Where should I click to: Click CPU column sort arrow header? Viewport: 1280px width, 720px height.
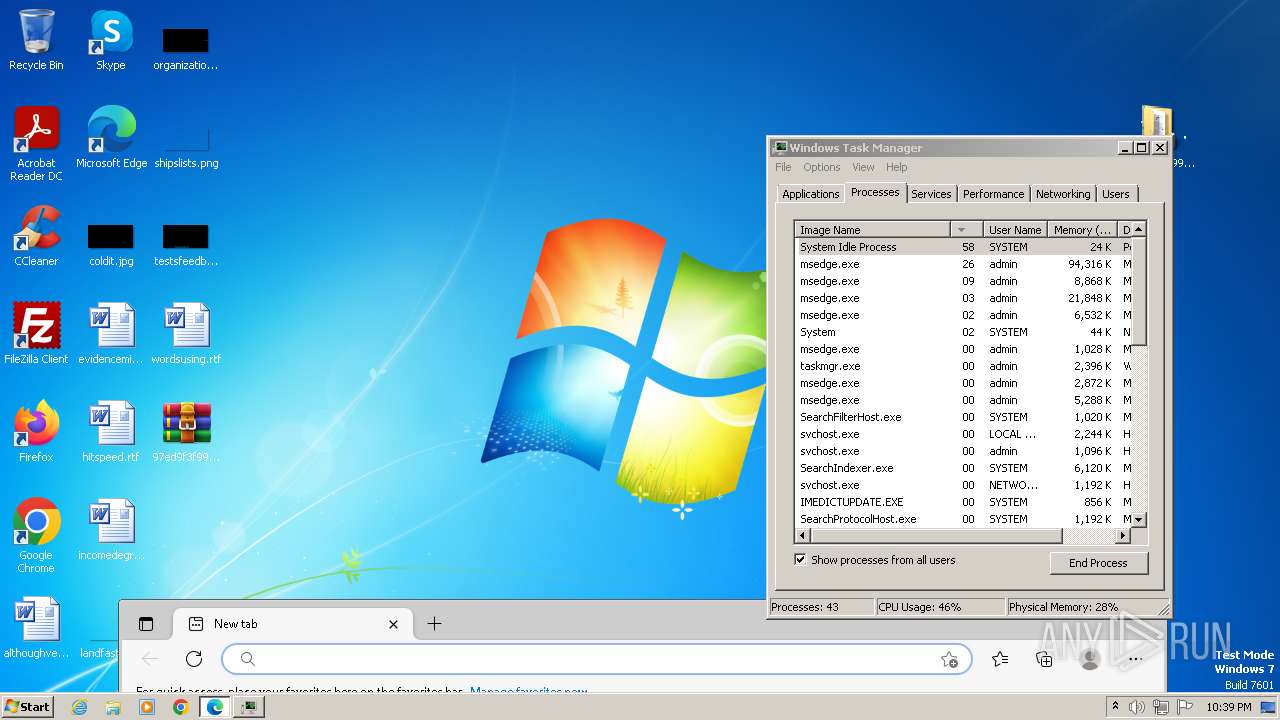point(966,230)
